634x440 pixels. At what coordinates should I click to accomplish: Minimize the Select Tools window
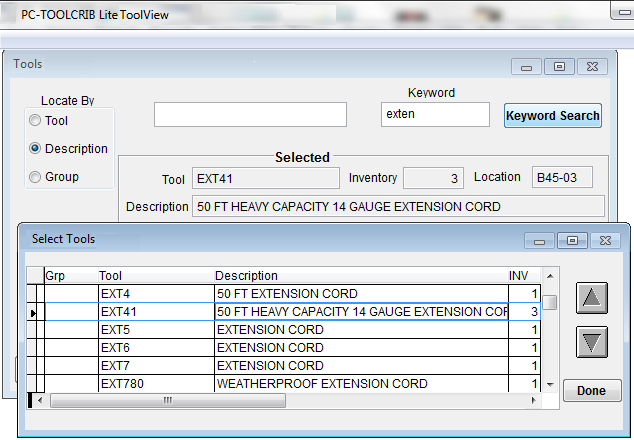click(539, 241)
